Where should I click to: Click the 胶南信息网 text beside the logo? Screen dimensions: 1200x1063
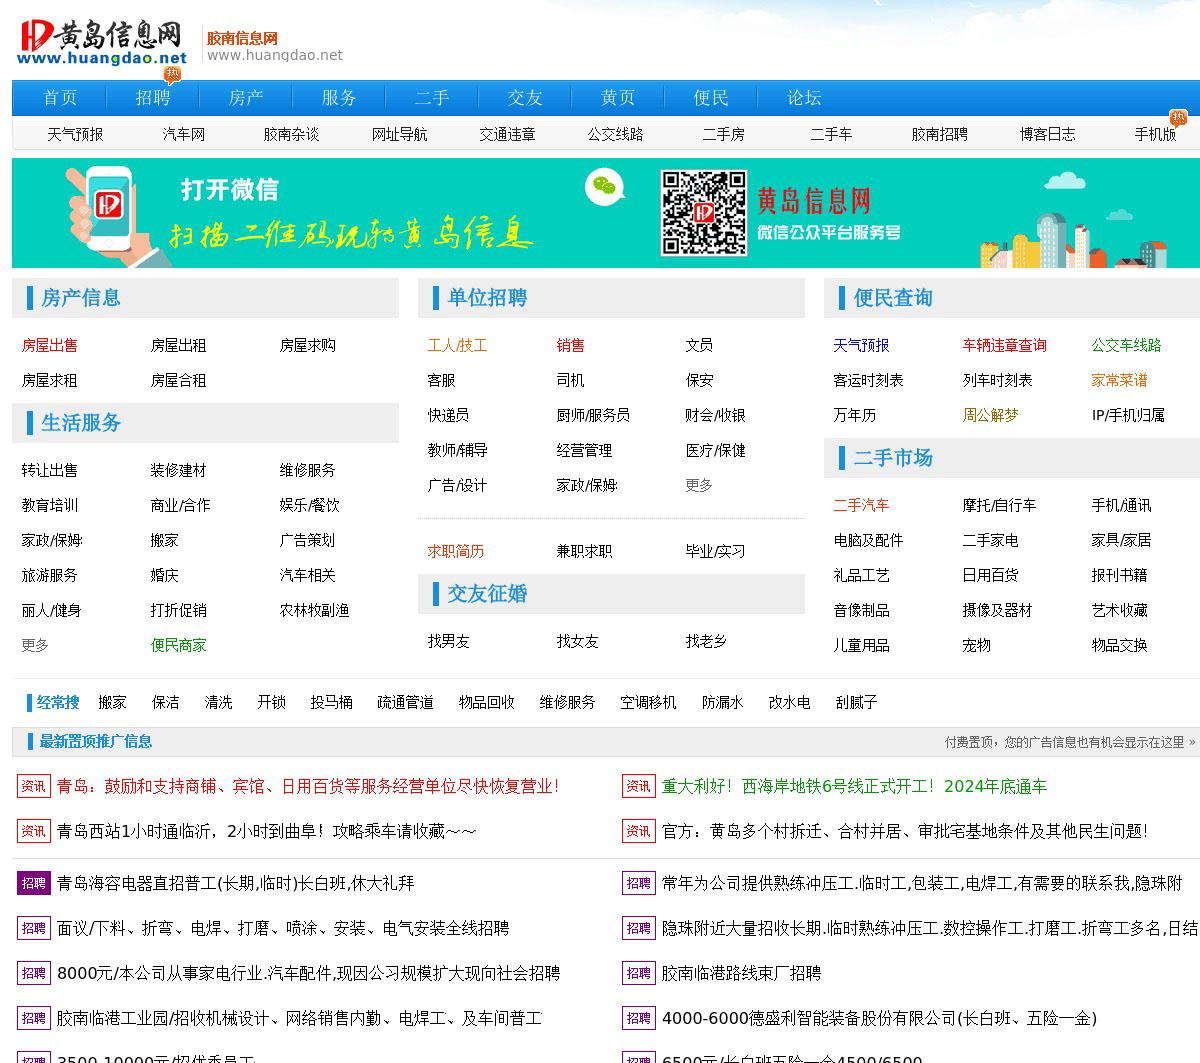click(242, 38)
